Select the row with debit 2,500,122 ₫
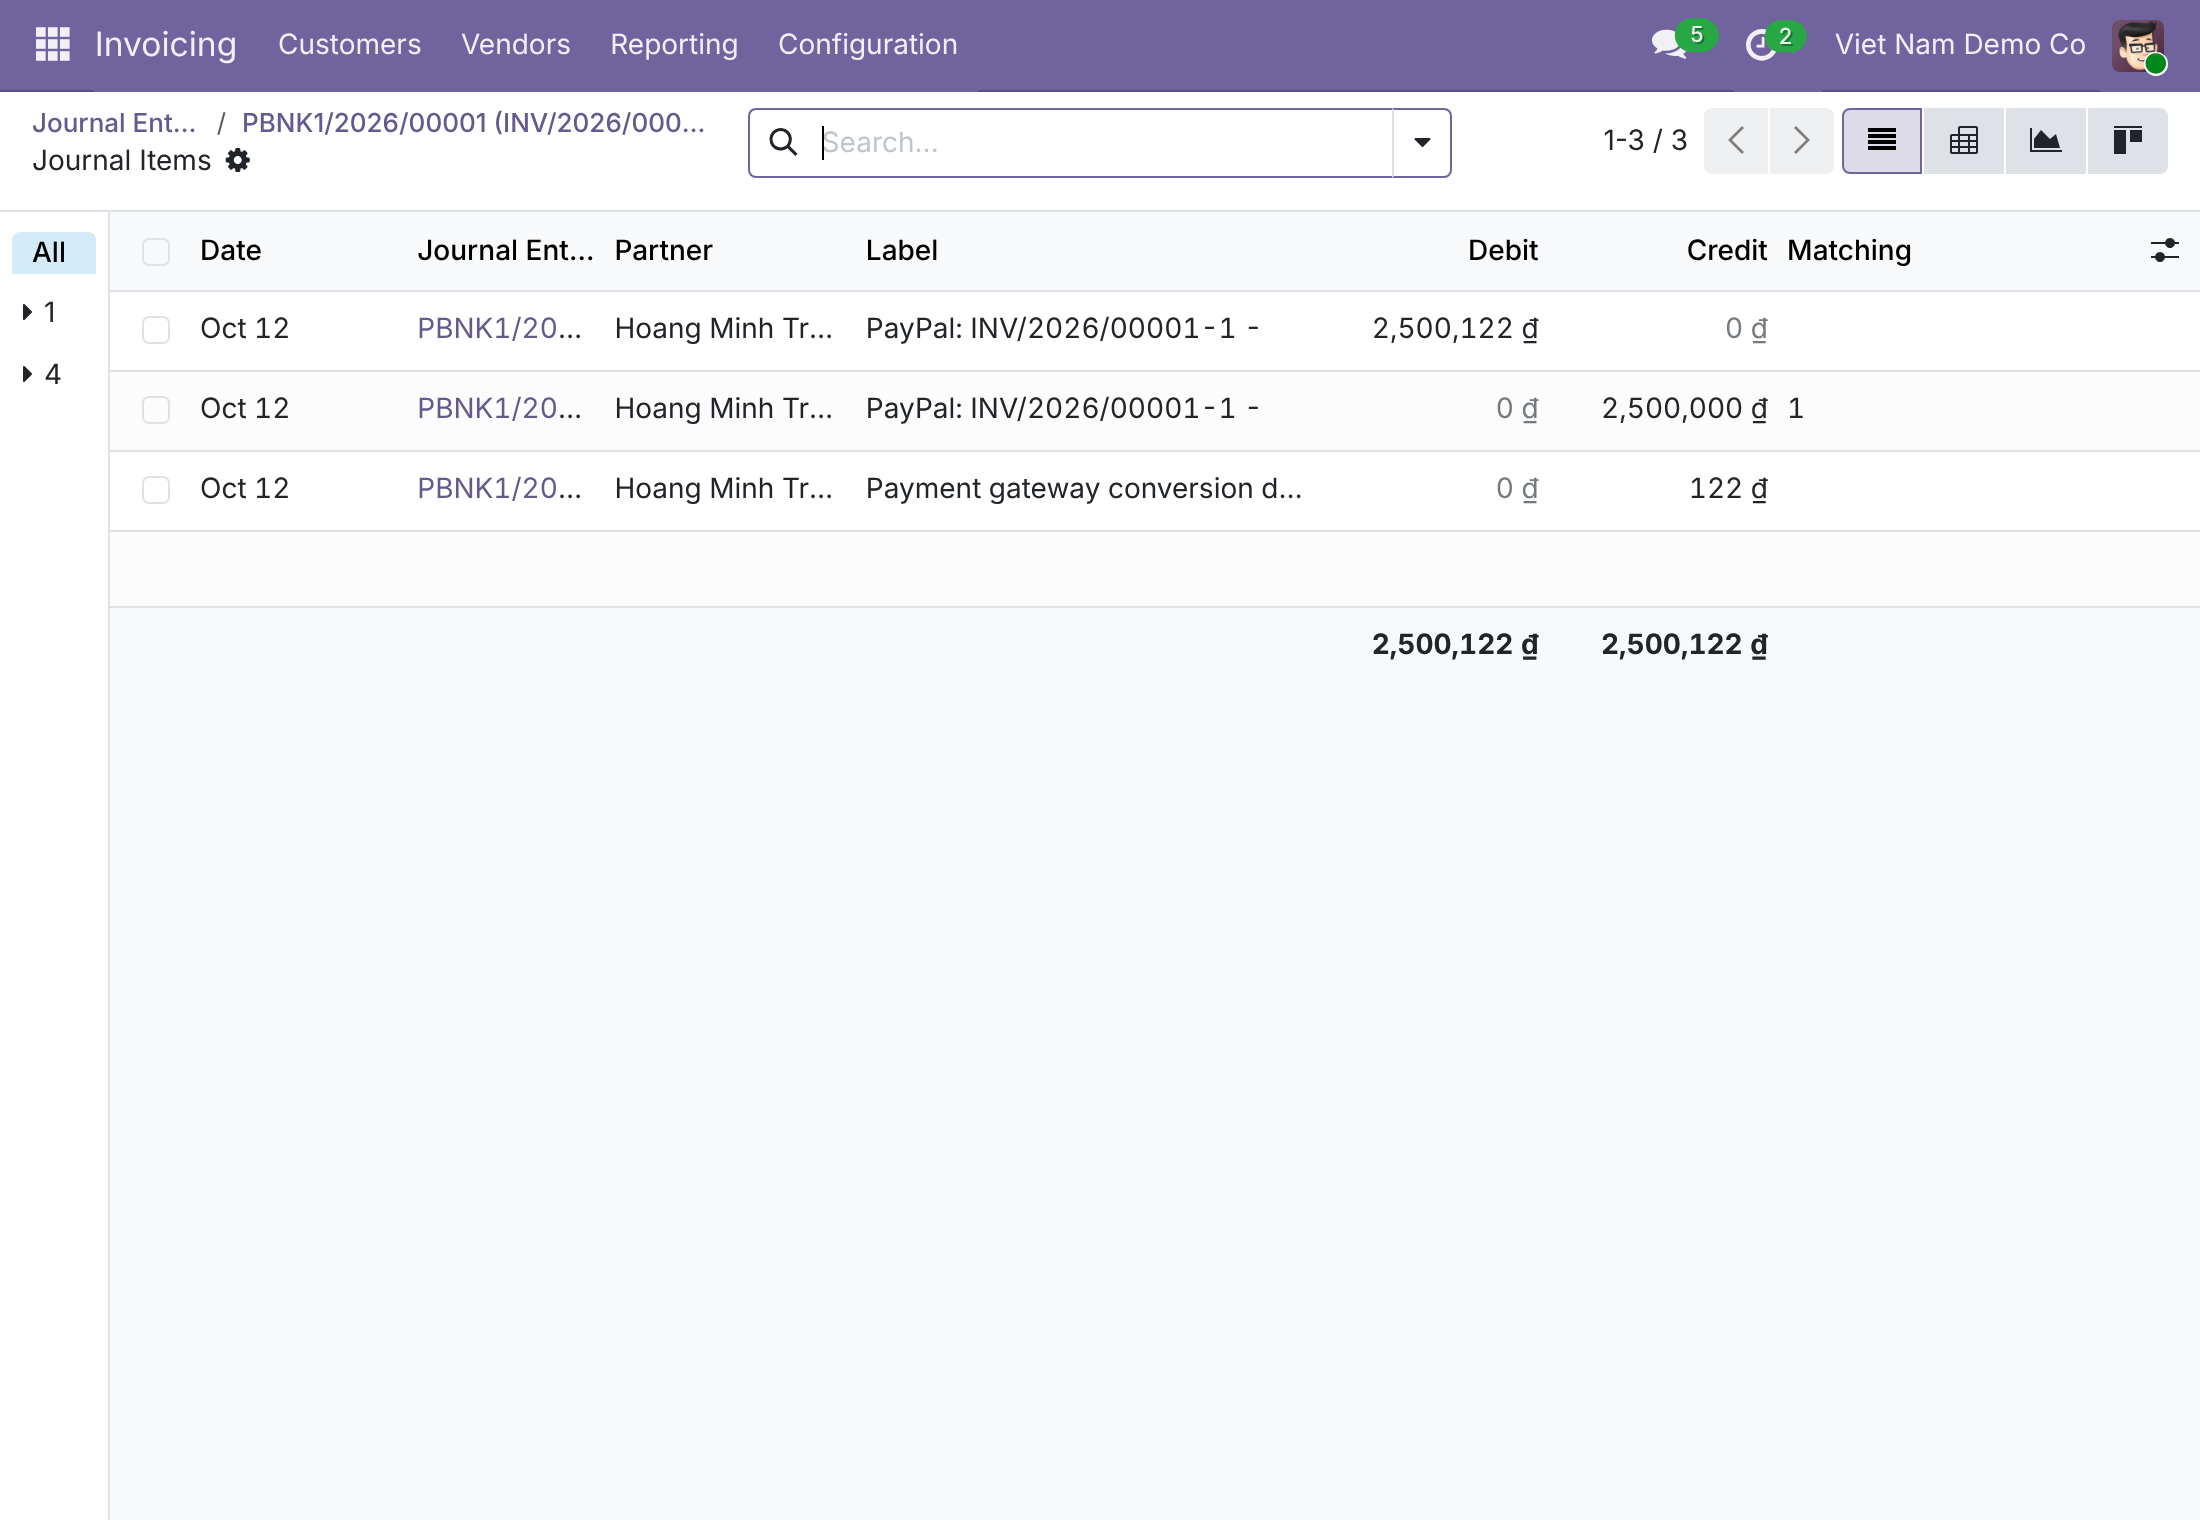 [x=156, y=330]
